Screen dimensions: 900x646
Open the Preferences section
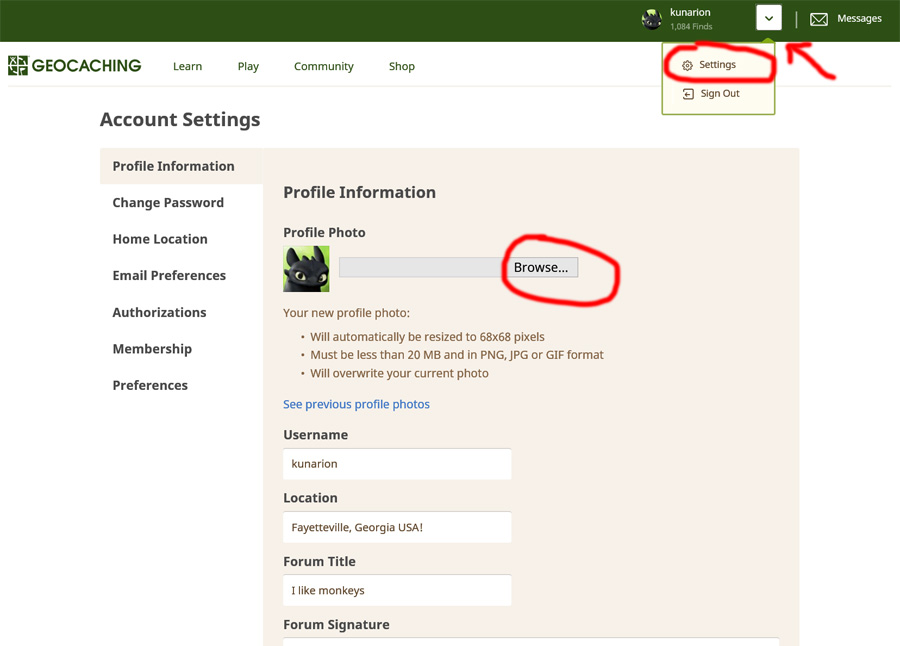pyautogui.click(x=150, y=385)
